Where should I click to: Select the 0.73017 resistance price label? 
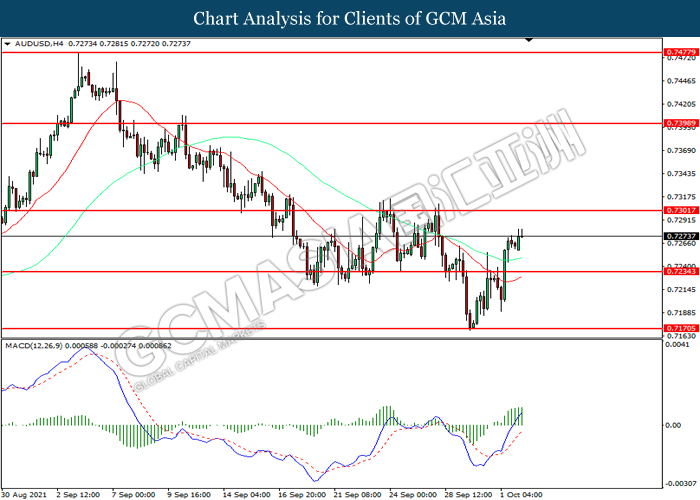click(681, 210)
